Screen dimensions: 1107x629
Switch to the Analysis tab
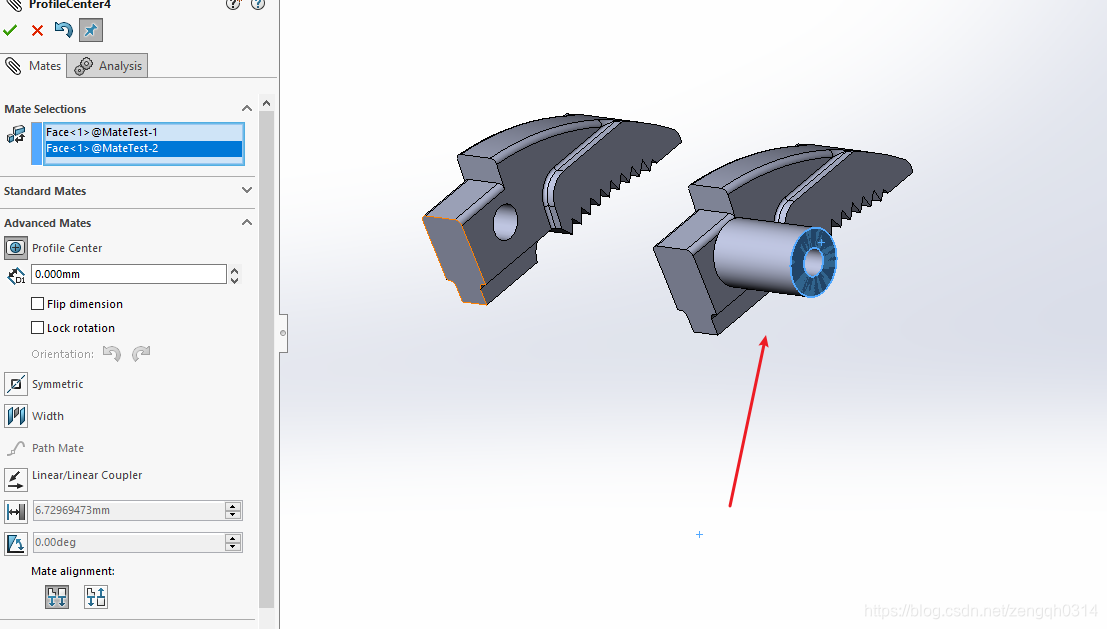(107, 66)
